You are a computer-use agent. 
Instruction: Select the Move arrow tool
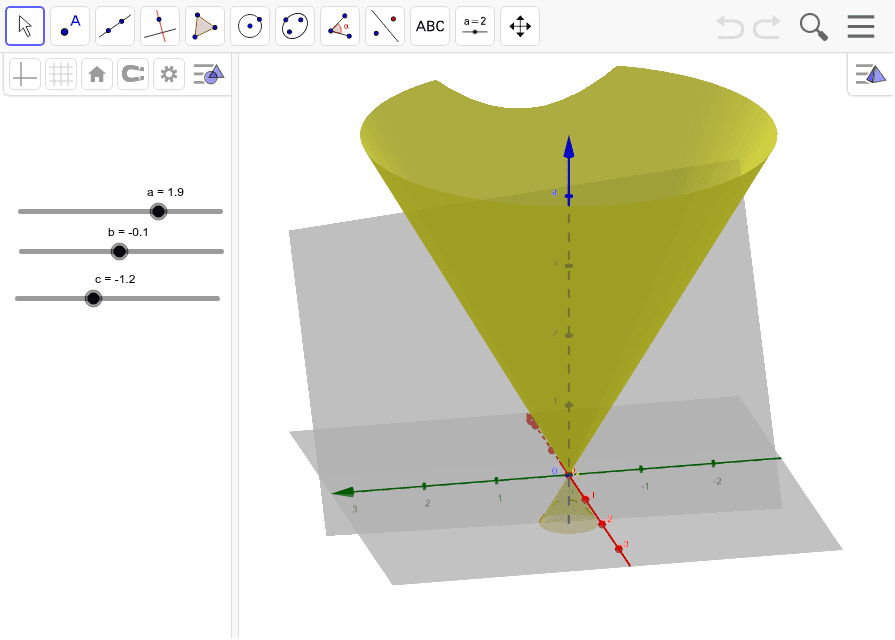click(25, 26)
